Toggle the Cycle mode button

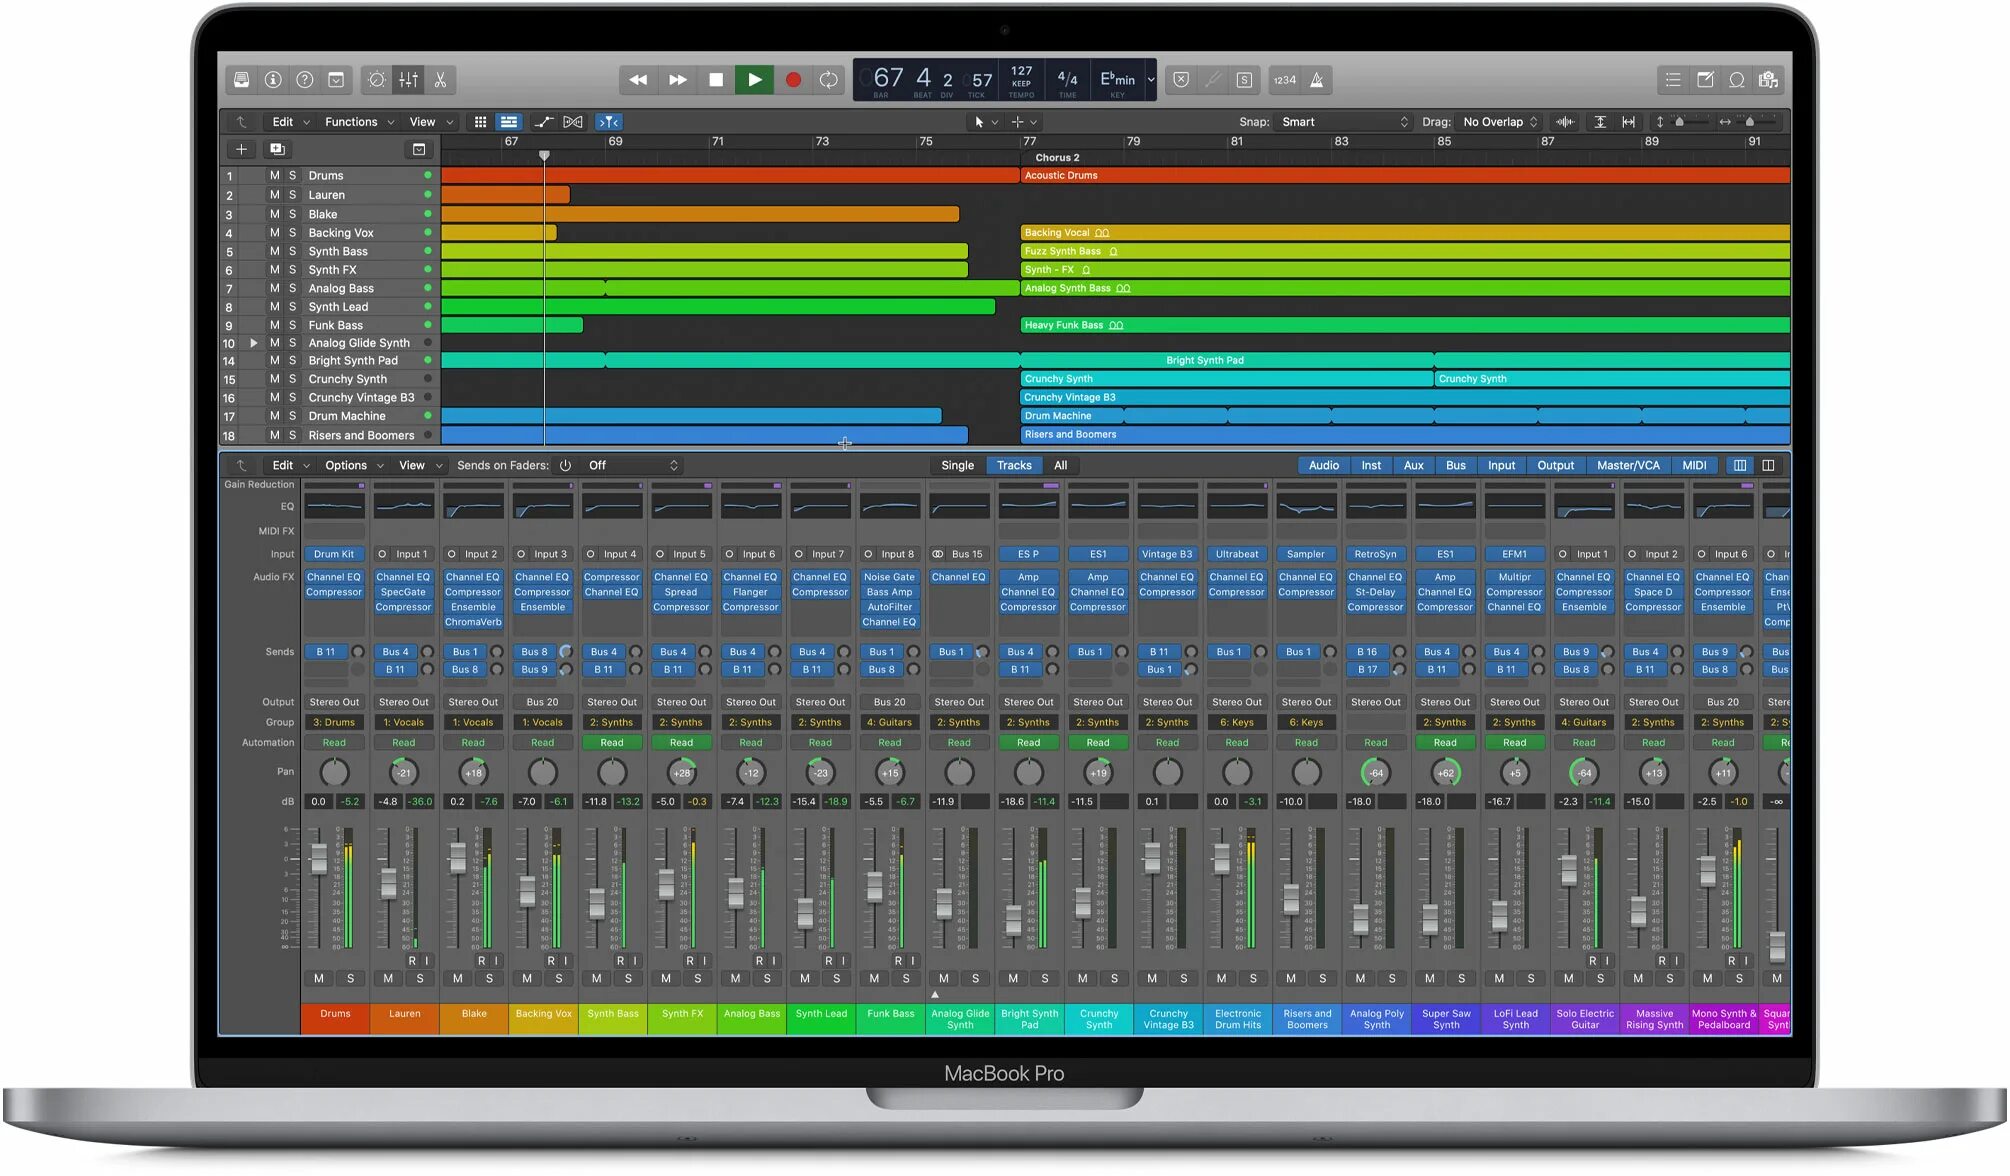pyautogui.click(x=828, y=80)
